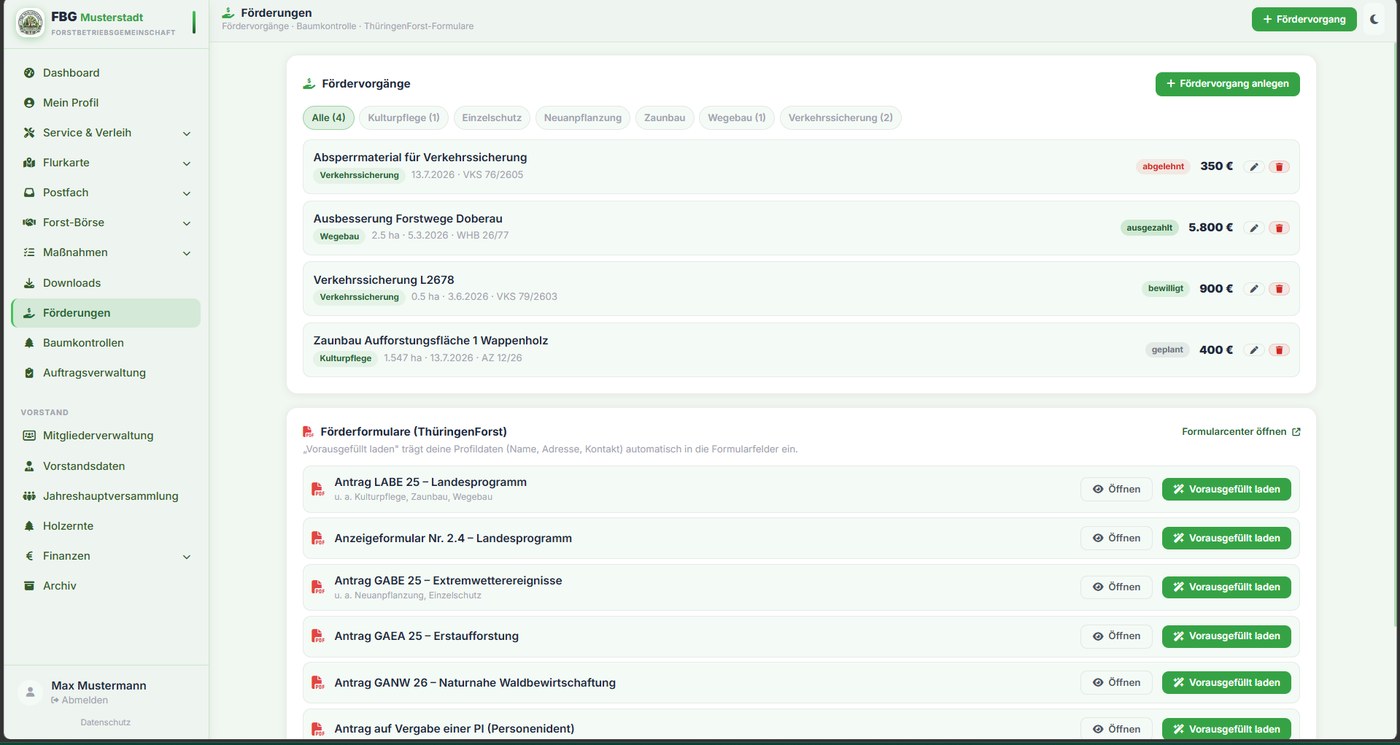The width and height of the screenshot is (1400, 745).
Task: Filter by Kulturpflege (1)
Action: (x=404, y=118)
